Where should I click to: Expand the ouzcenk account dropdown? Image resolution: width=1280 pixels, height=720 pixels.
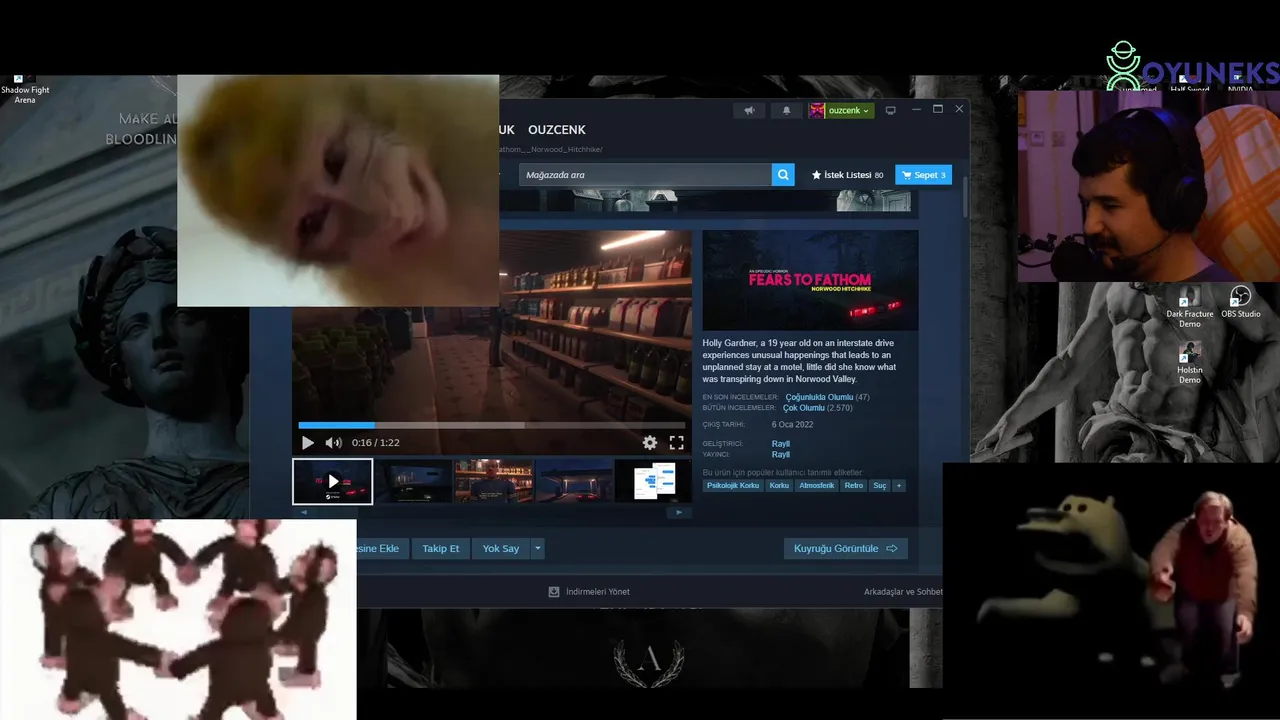click(x=850, y=111)
